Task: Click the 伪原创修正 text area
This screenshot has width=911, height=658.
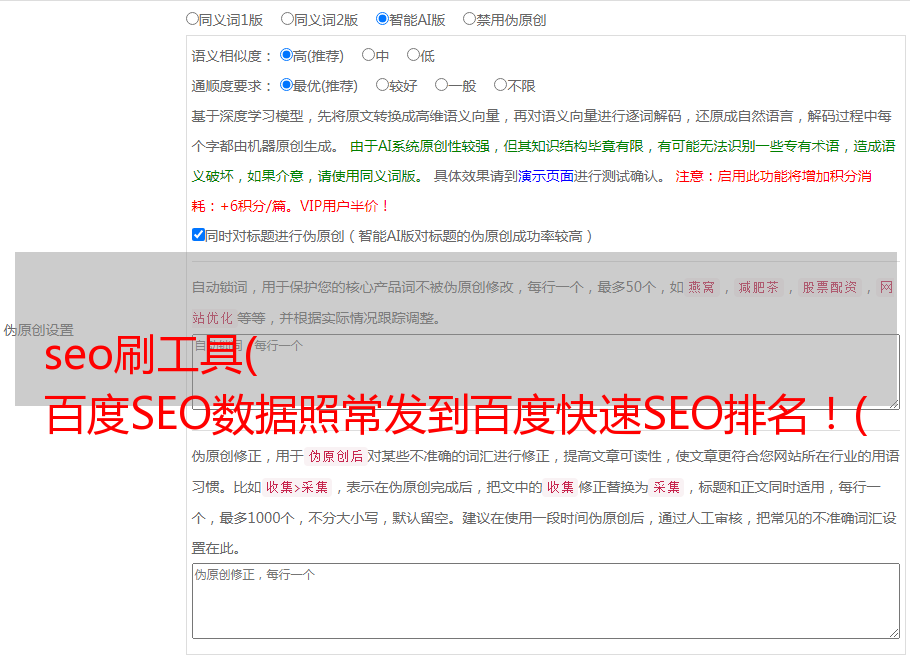Action: click(x=546, y=601)
